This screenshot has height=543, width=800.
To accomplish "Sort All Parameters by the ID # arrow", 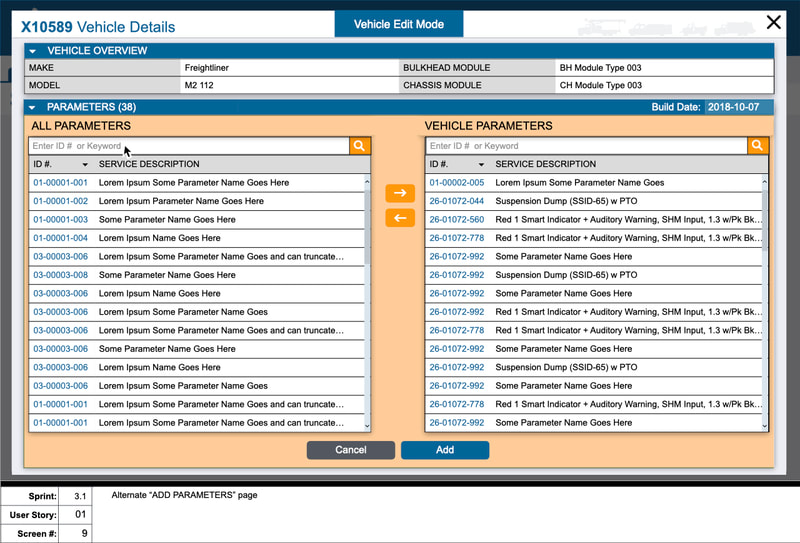I will tap(85, 164).
